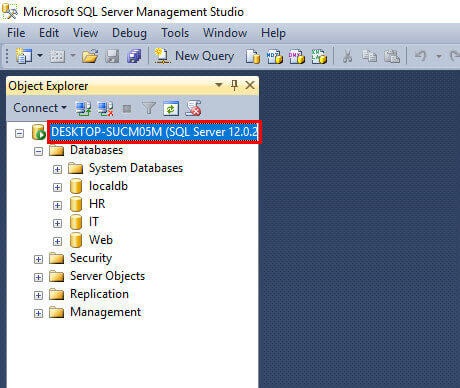Click the Add New Item toolbar icon
This screenshot has width=460, height=388.
pyautogui.click(x=57, y=56)
